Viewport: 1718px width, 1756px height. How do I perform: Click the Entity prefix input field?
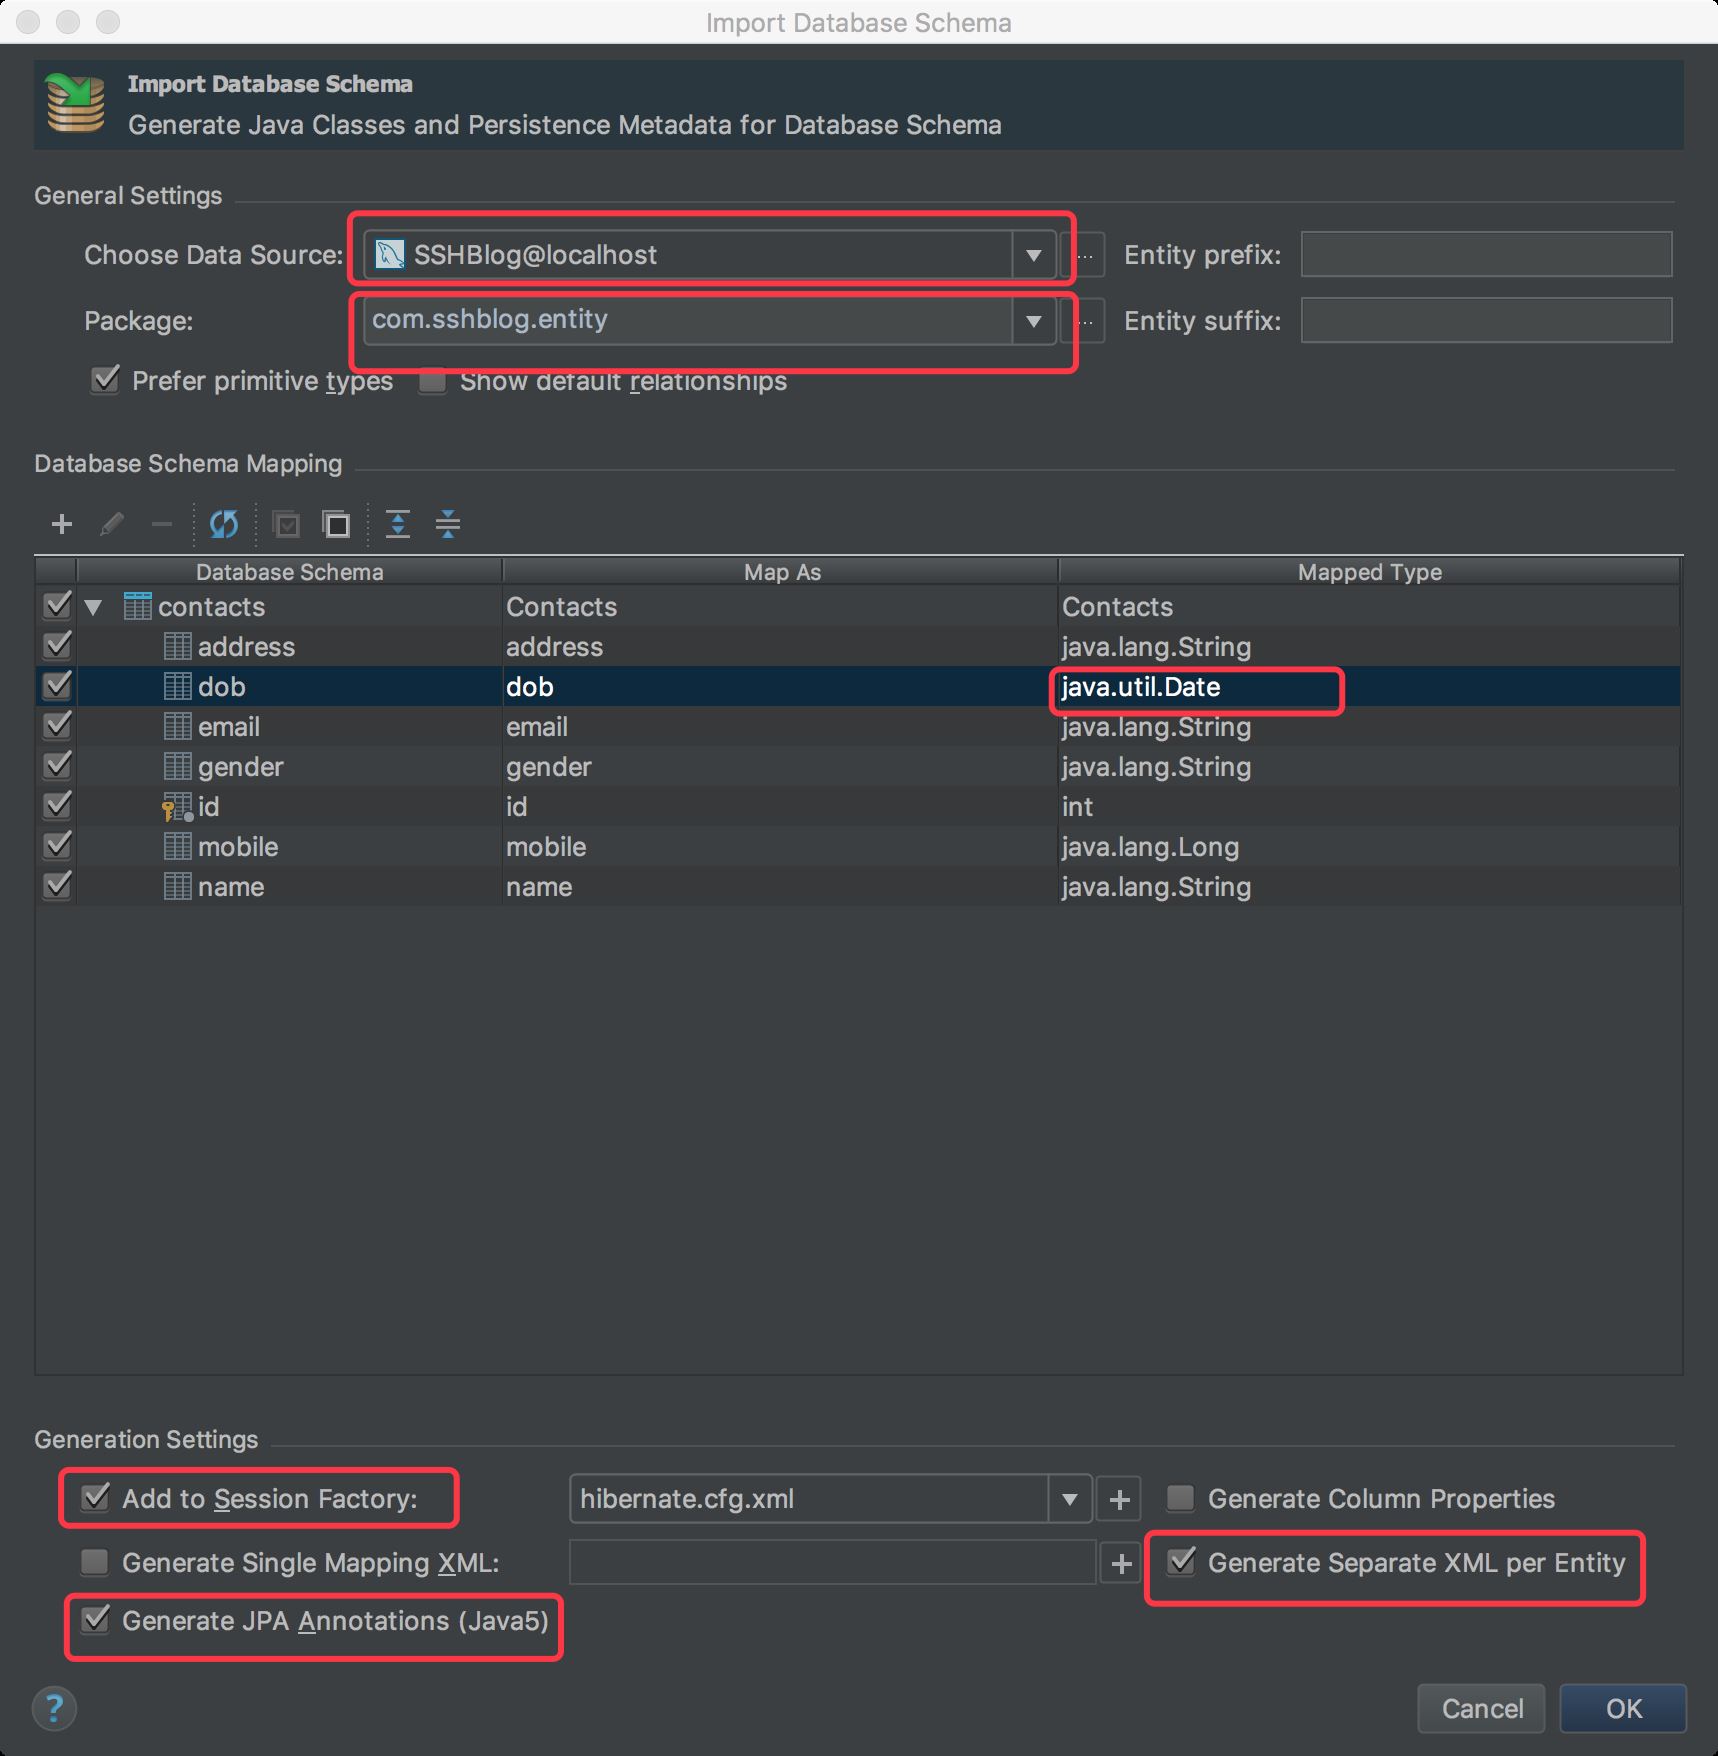tap(1485, 255)
